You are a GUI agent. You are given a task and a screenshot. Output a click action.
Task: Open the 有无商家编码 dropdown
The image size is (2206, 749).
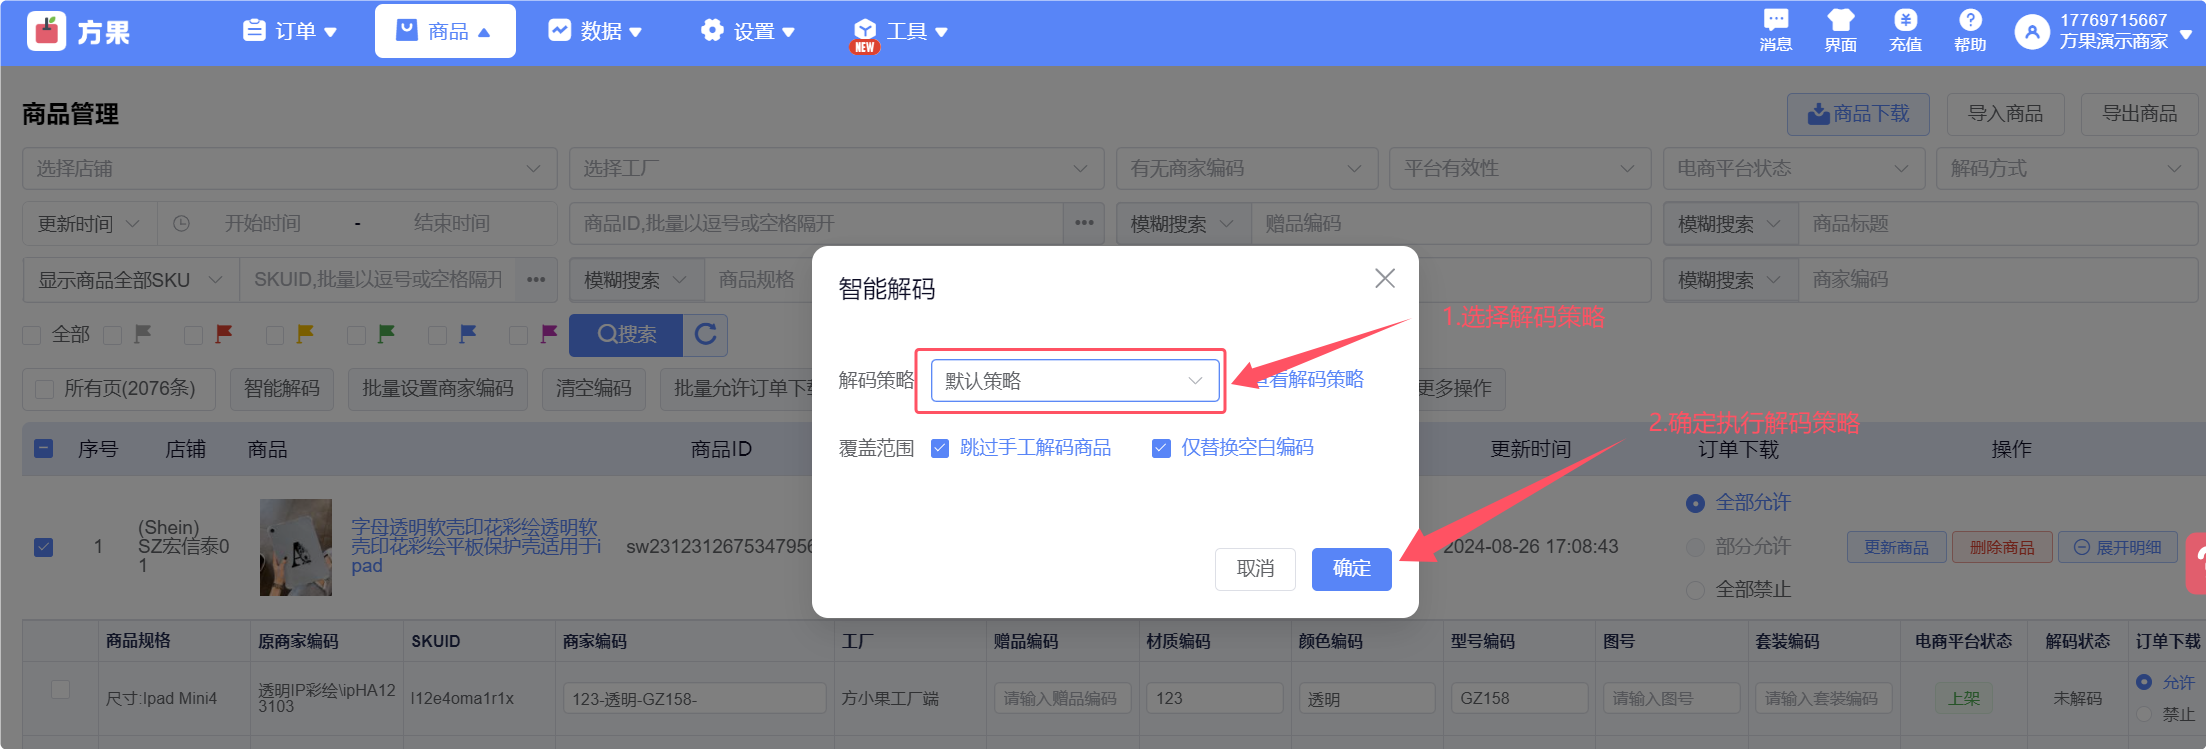(x=1247, y=168)
